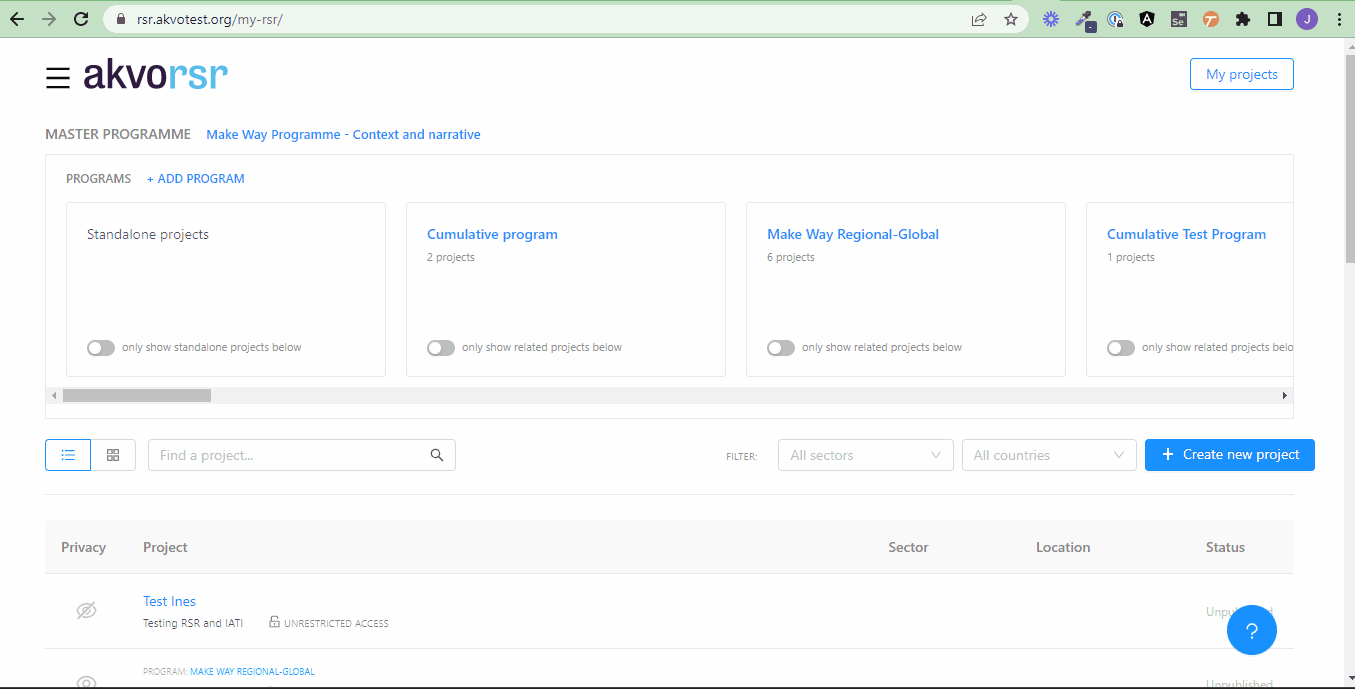Toggle related projects for Cumulative program
Screen dimensions: 1355x689
pyautogui.click(x=441, y=348)
